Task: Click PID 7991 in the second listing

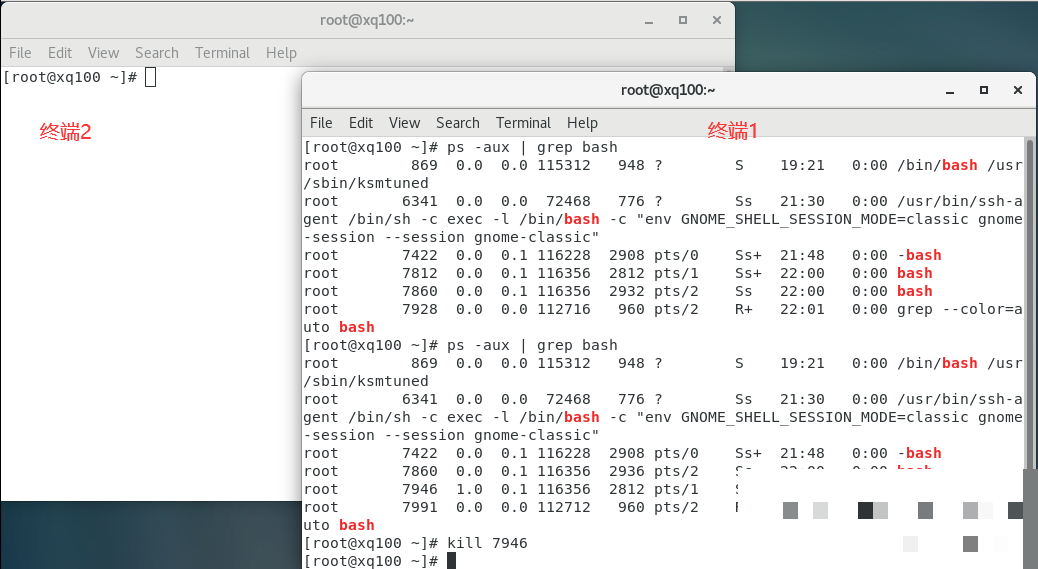Action: point(420,507)
